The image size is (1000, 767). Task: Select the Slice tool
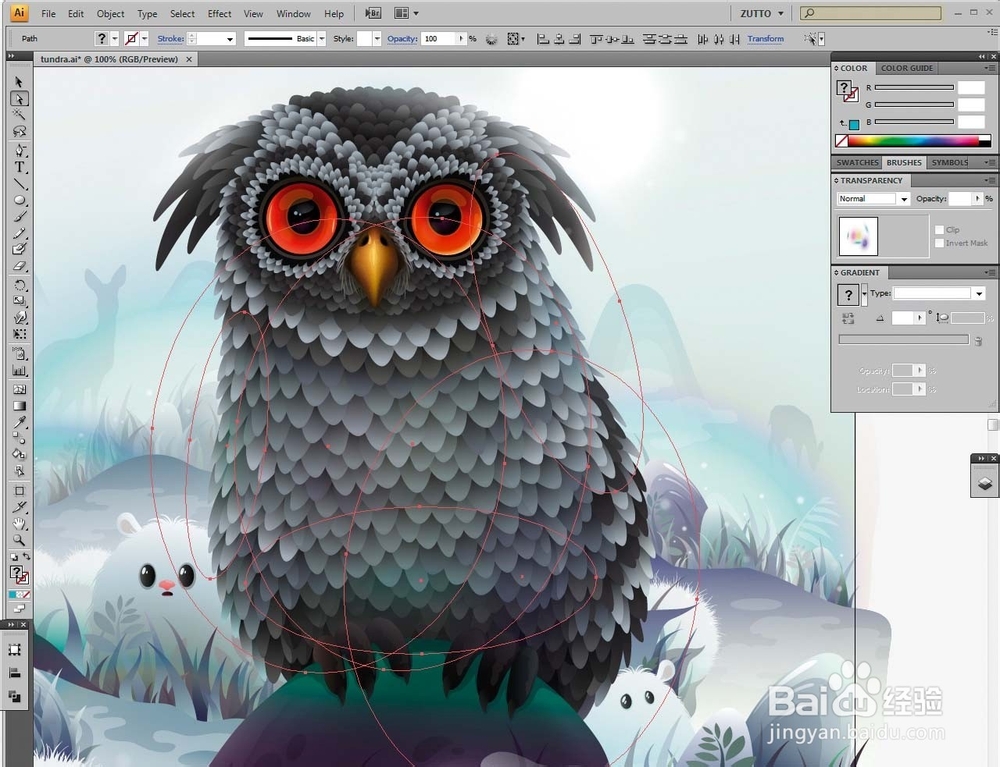pos(19,508)
